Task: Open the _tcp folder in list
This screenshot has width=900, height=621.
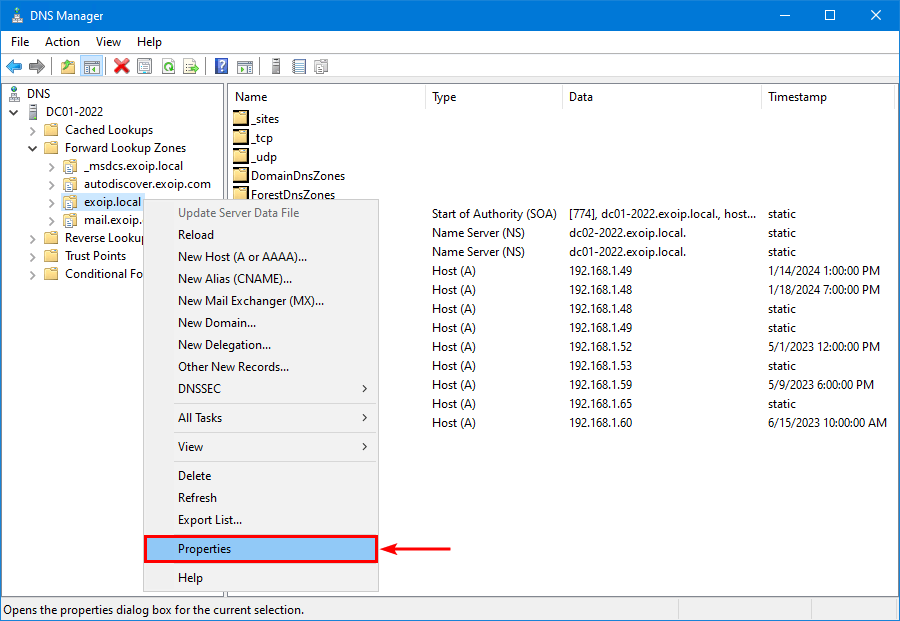Action: 262,138
